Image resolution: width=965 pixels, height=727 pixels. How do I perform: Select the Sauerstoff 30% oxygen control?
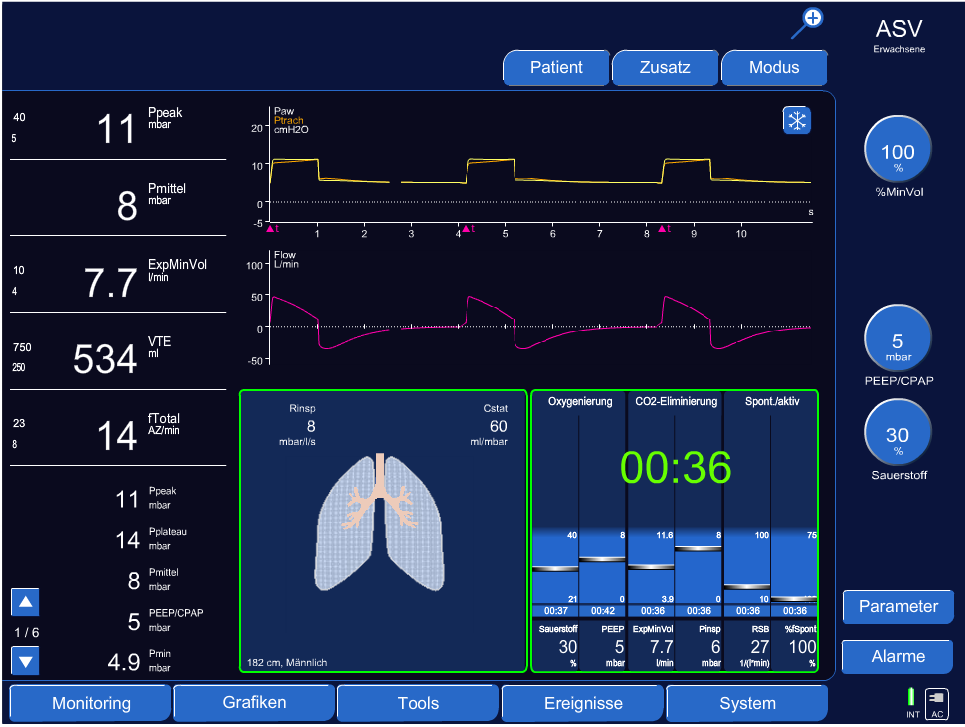tap(897, 434)
